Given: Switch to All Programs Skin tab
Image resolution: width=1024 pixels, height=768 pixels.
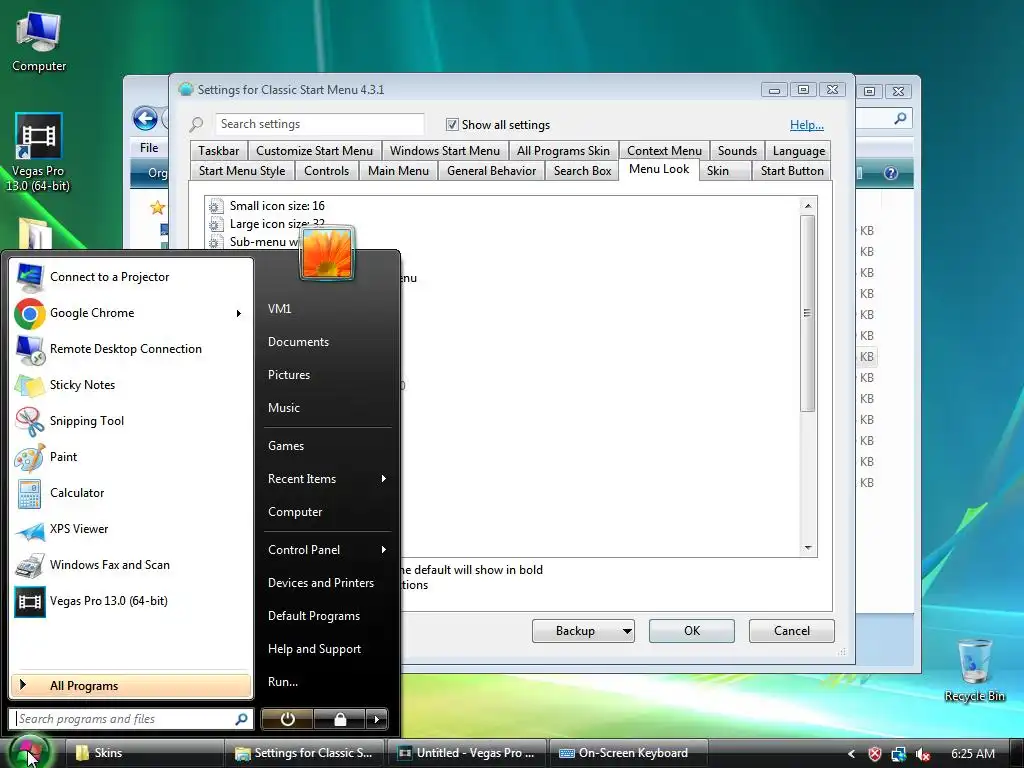Looking at the screenshot, I should [x=564, y=151].
